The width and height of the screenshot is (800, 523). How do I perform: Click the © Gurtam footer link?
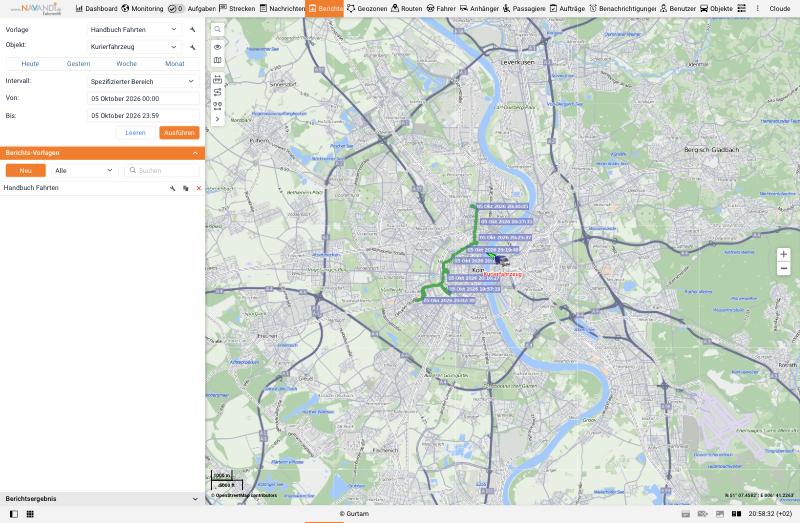click(x=354, y=514)
